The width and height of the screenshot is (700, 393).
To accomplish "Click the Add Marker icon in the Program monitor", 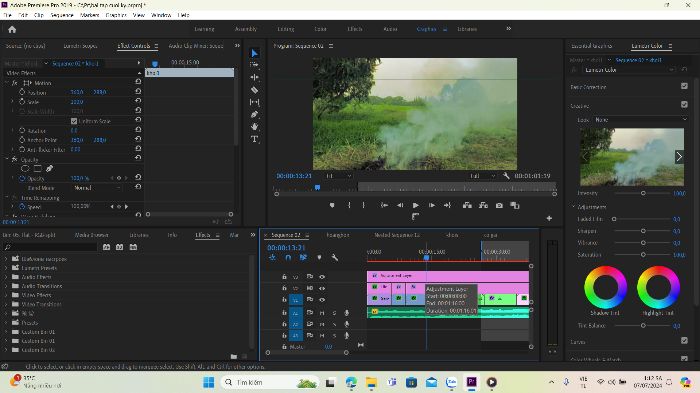I will 332,205.
